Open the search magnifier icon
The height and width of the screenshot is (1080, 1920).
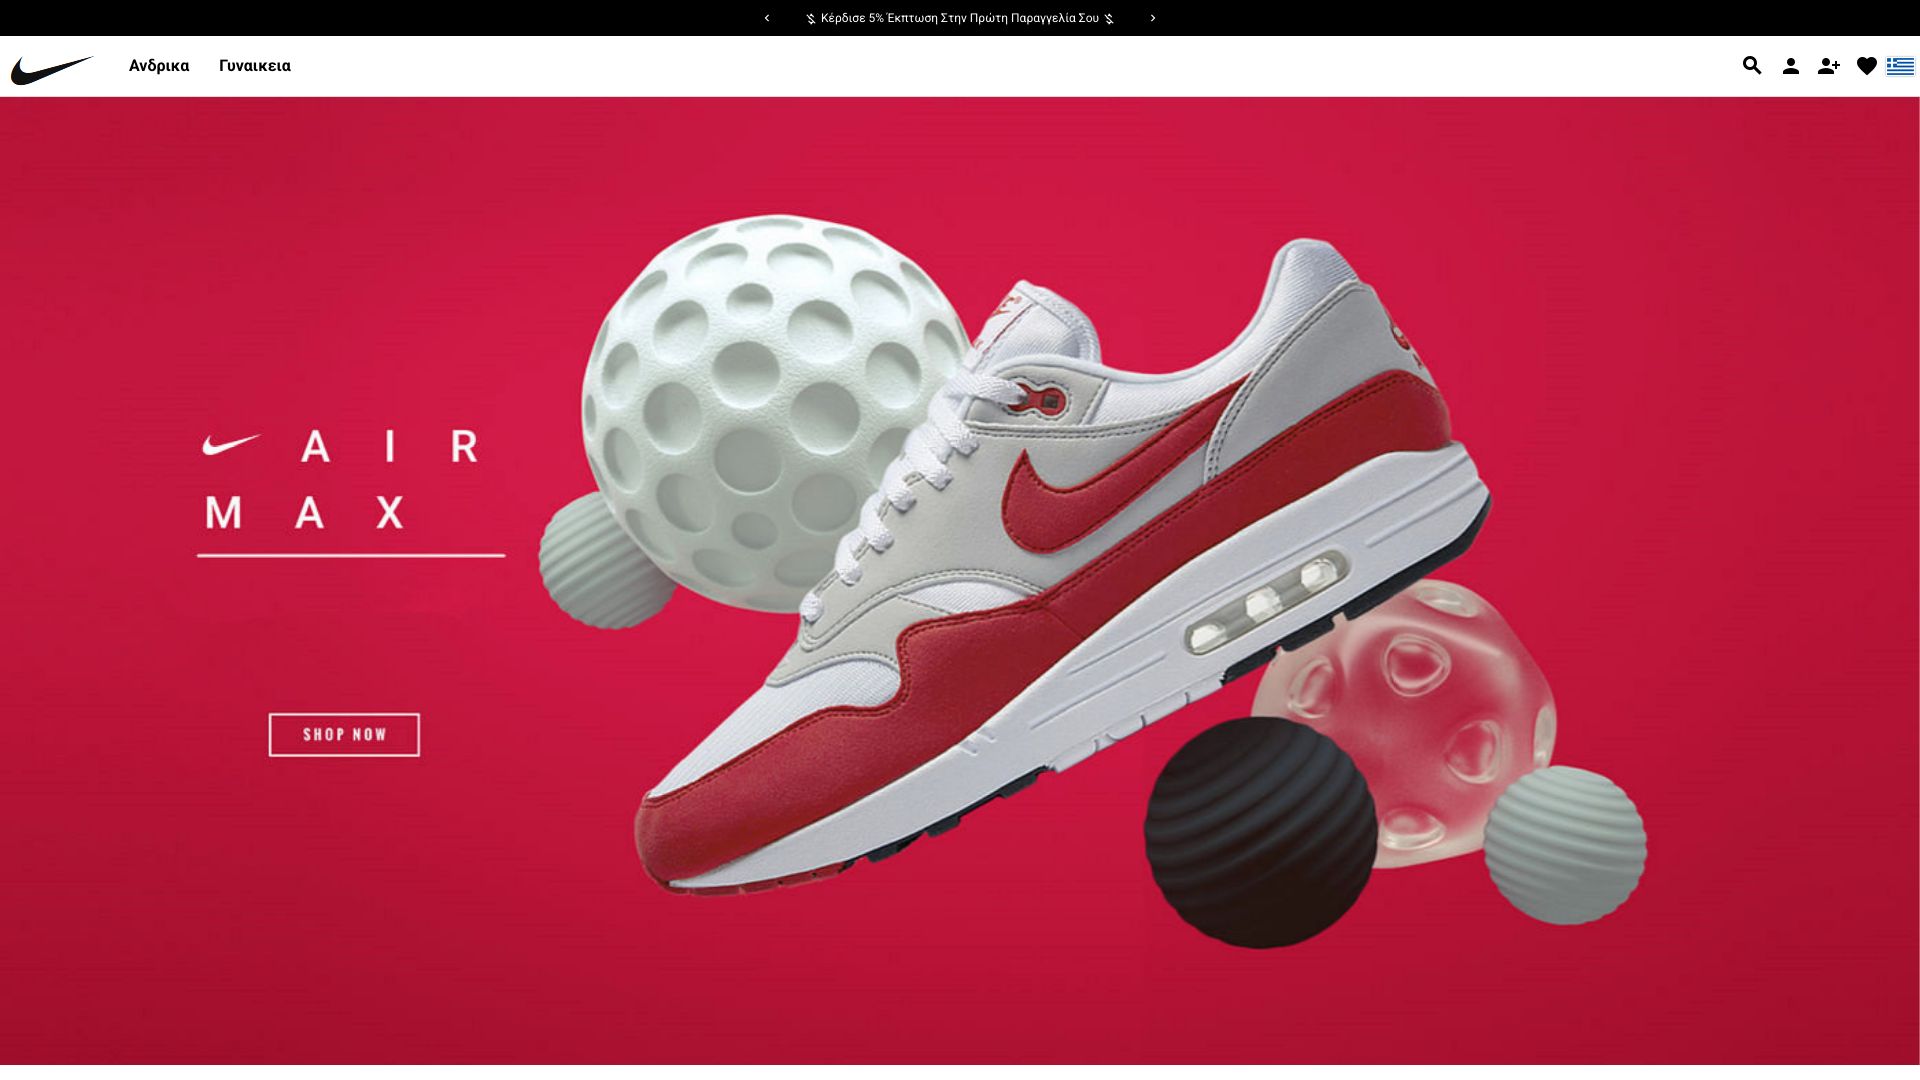pos(1752,66)
